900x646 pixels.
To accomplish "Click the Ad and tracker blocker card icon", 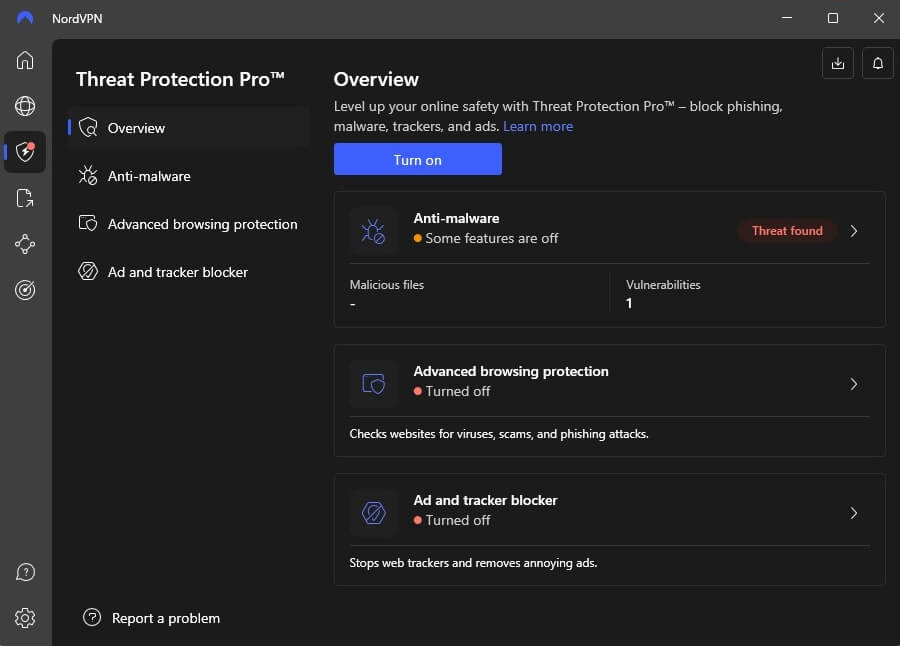I will [x=373, y=513].
